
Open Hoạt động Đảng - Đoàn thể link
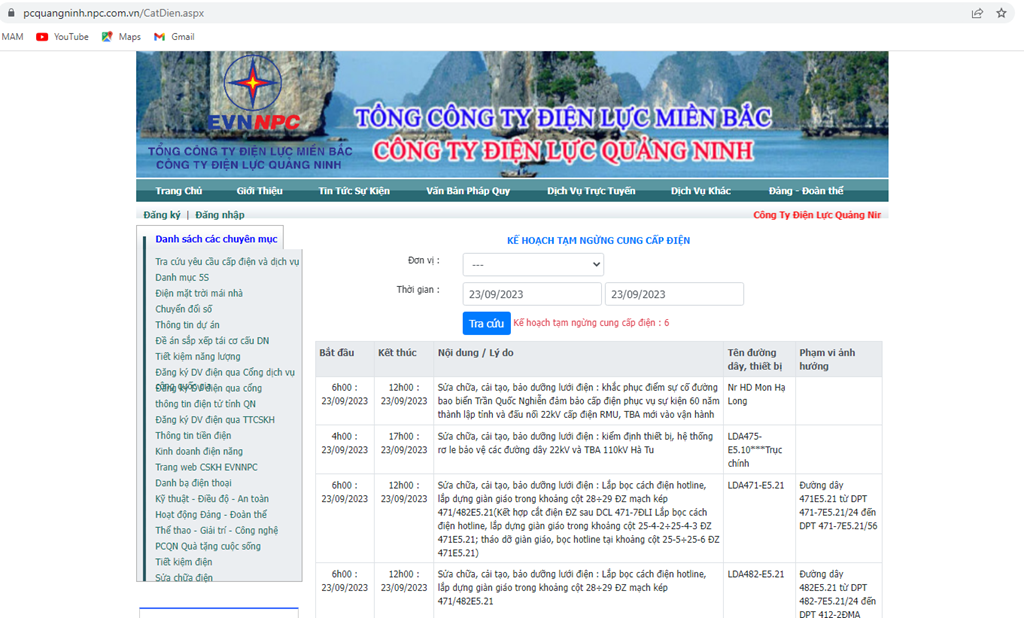211,515
